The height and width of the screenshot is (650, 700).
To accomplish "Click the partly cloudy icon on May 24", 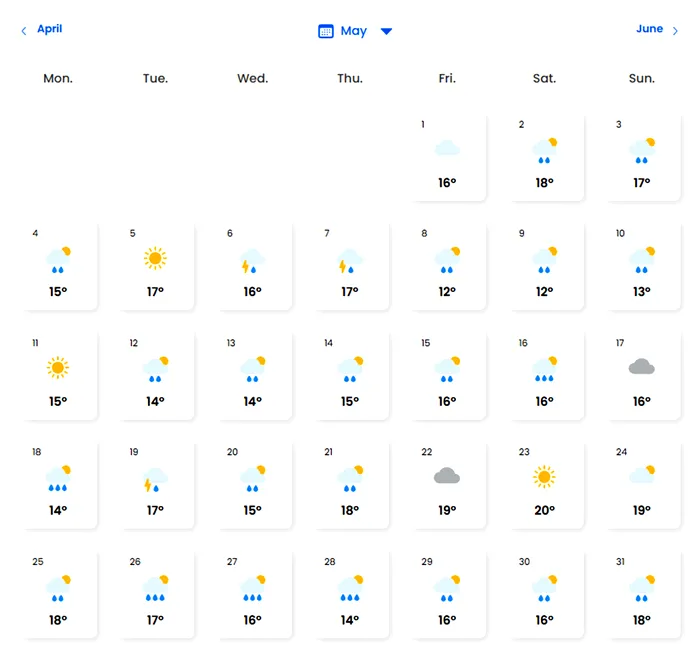I will [x=641, y=476].
